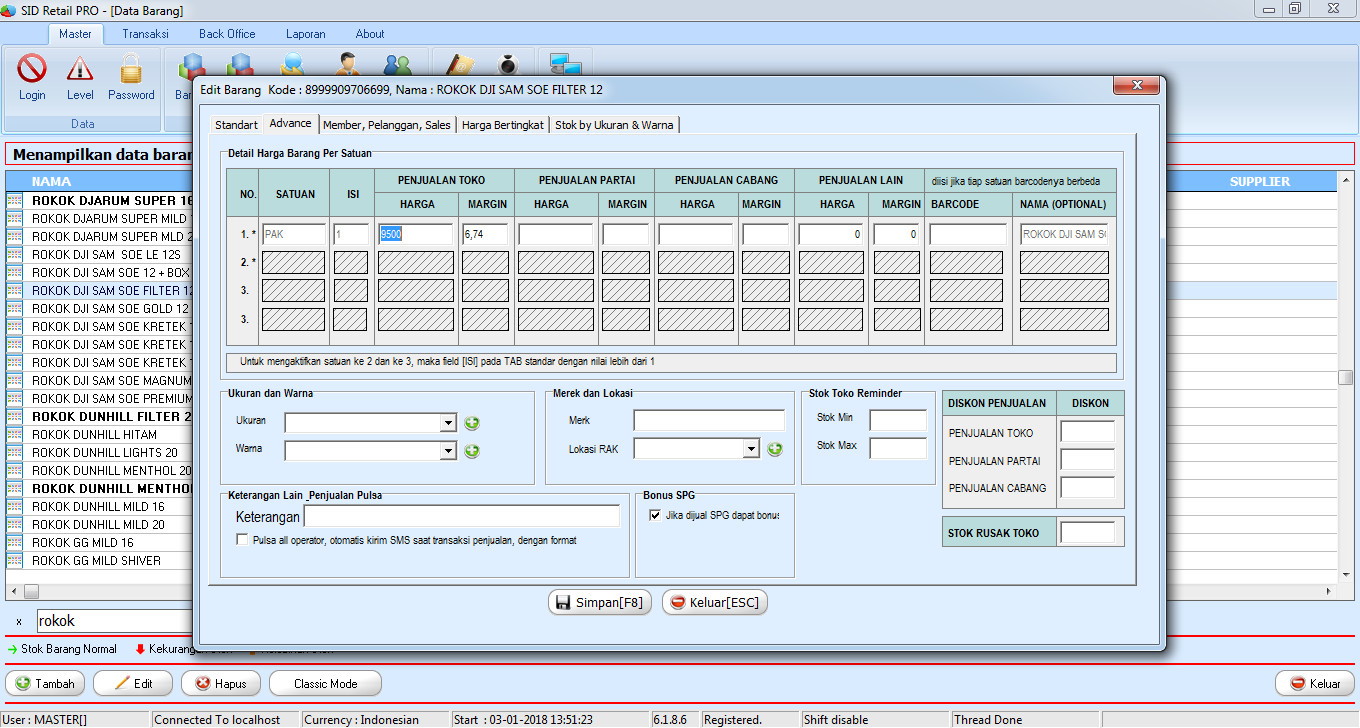Click the green plus next to Ukuran
The width and height of the screenshot is (1360, 728).
point(472,423)
